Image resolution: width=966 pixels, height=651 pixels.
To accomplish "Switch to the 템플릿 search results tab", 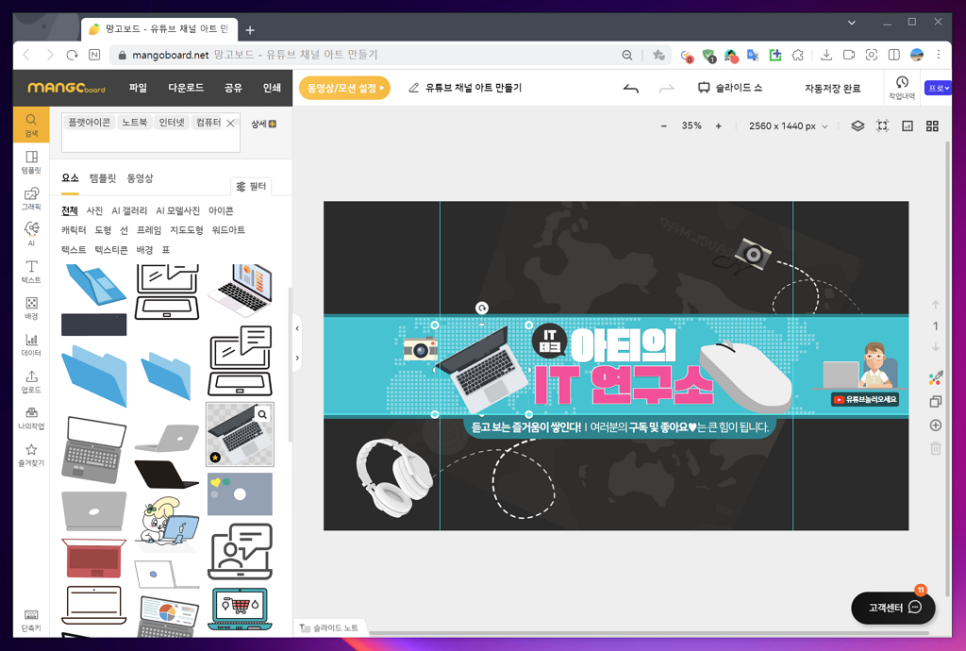I will [x=102, y=178].
